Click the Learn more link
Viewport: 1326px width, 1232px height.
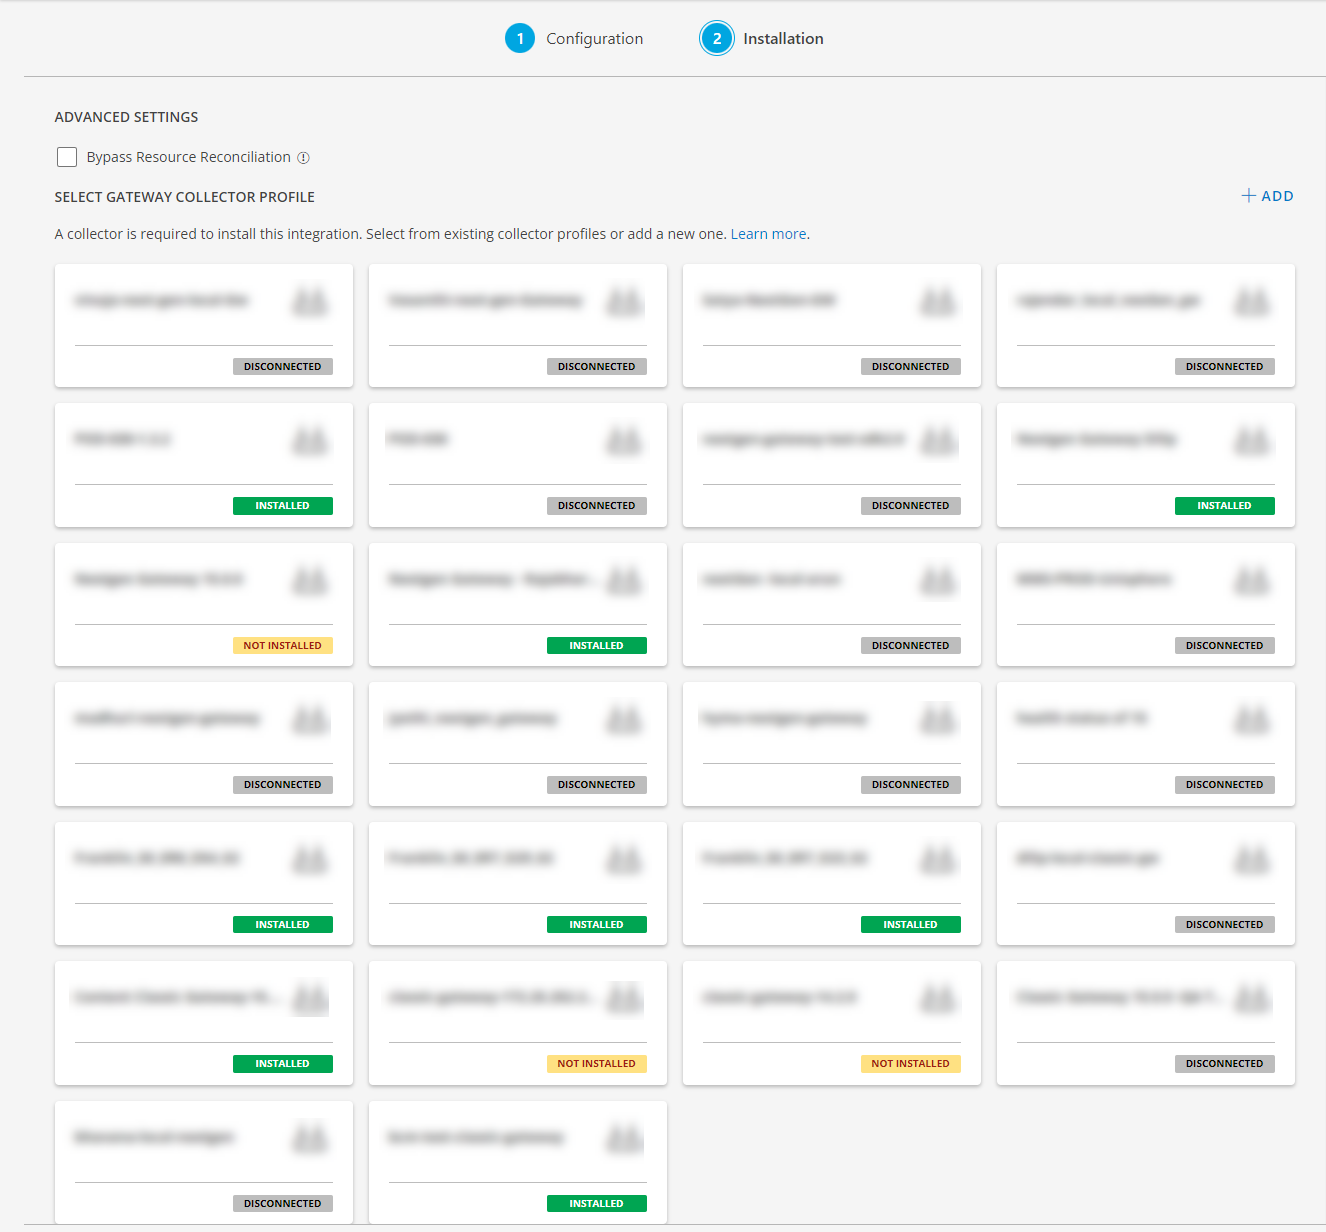(x=768, y=233)
